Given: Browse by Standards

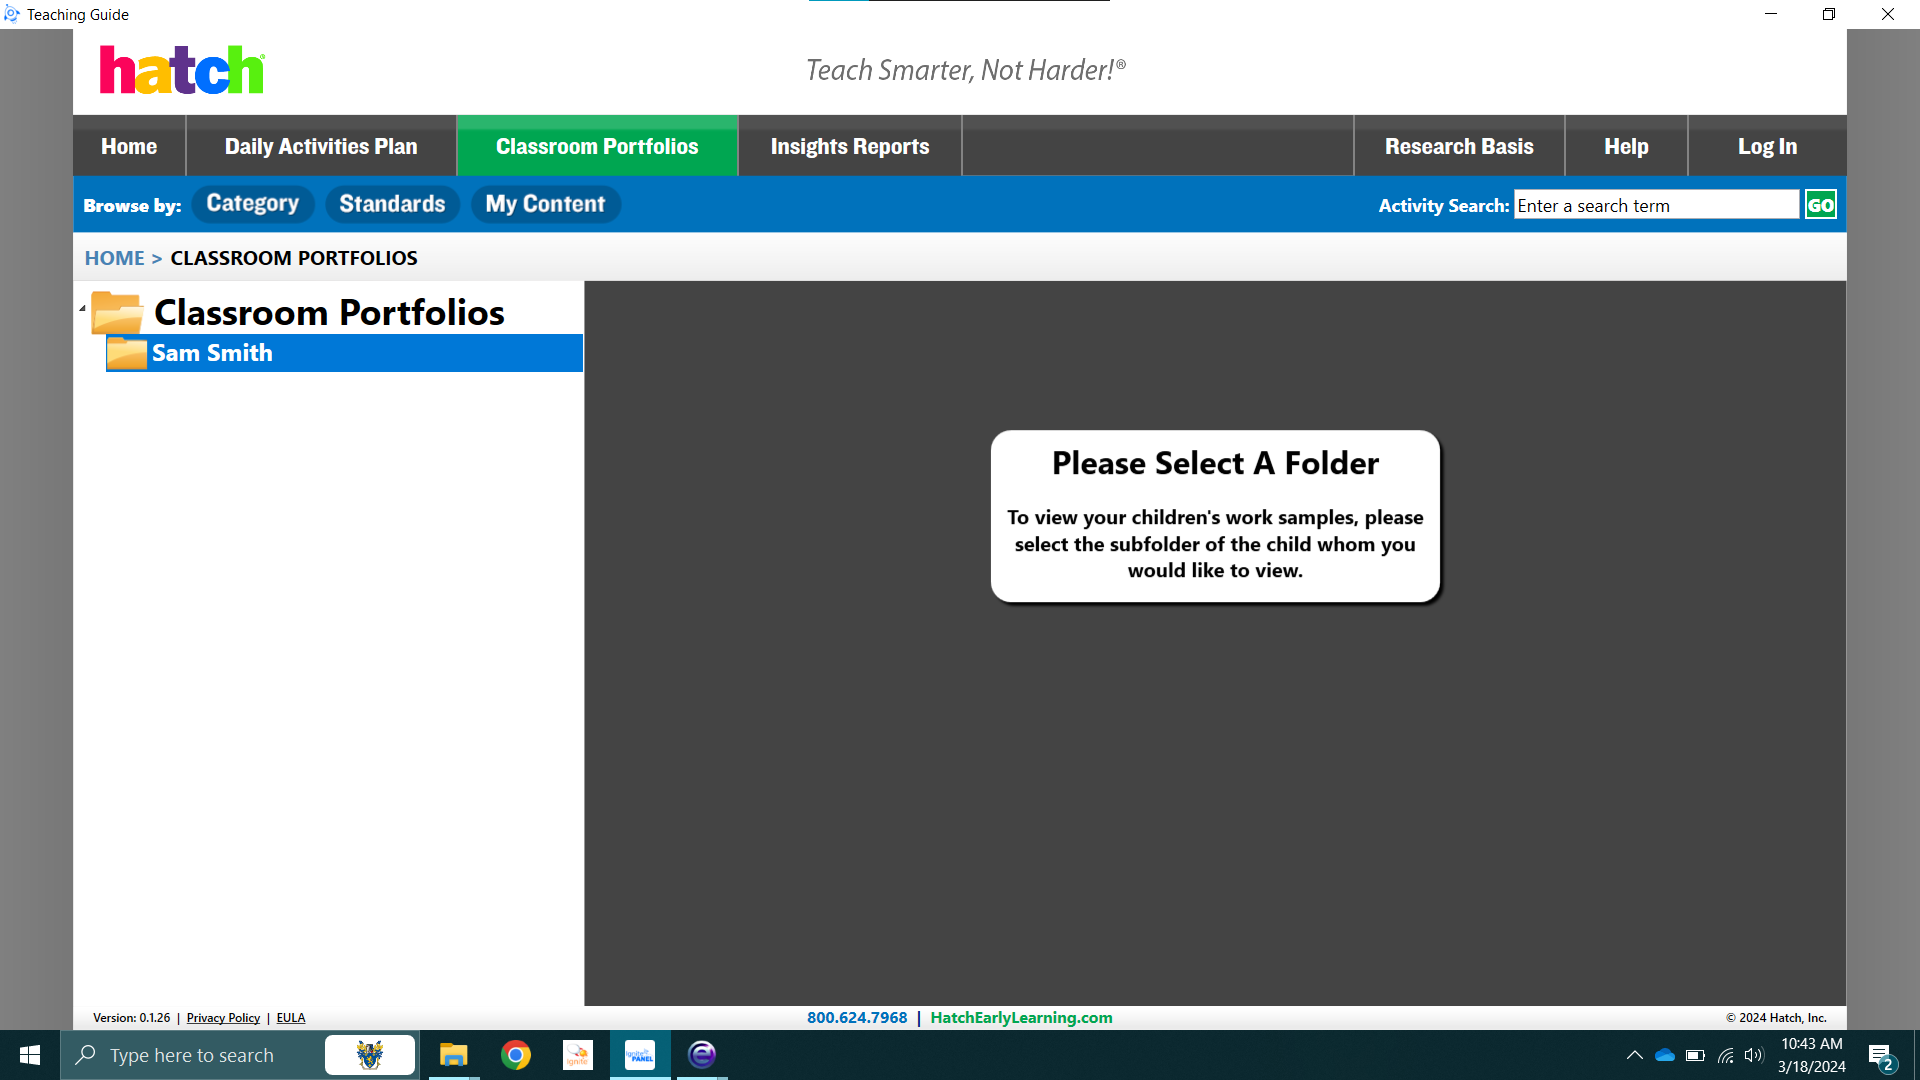Looking at the screenshot, I should pos(392,204).
